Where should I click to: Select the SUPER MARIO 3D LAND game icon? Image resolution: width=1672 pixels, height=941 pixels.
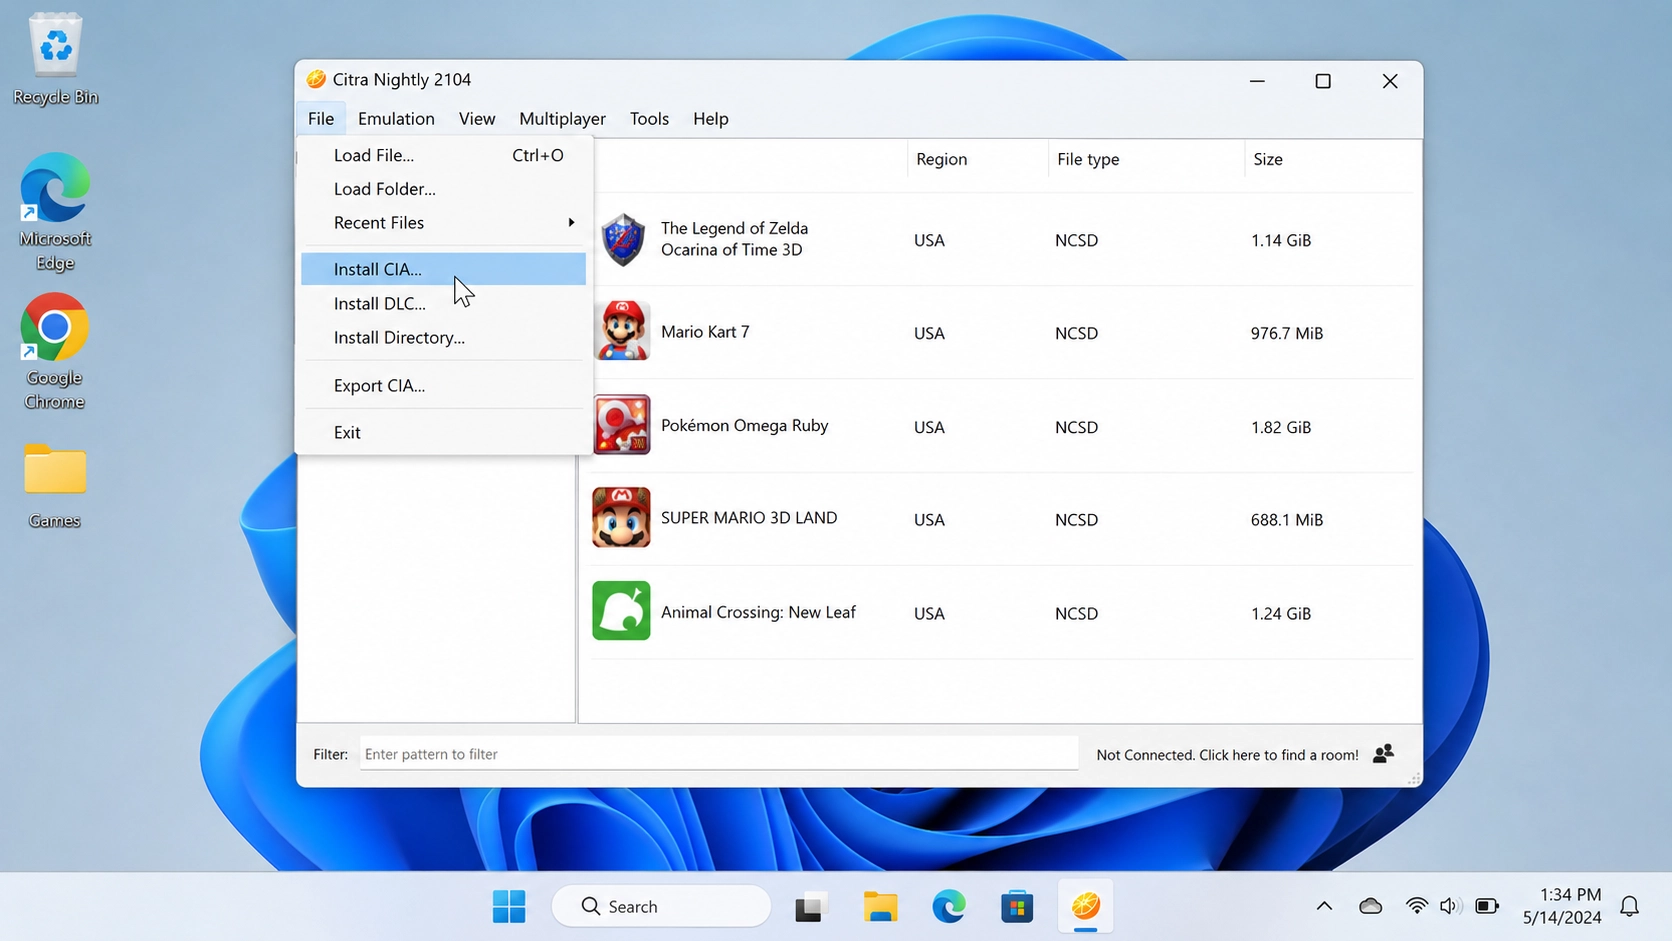coord(621,518)
